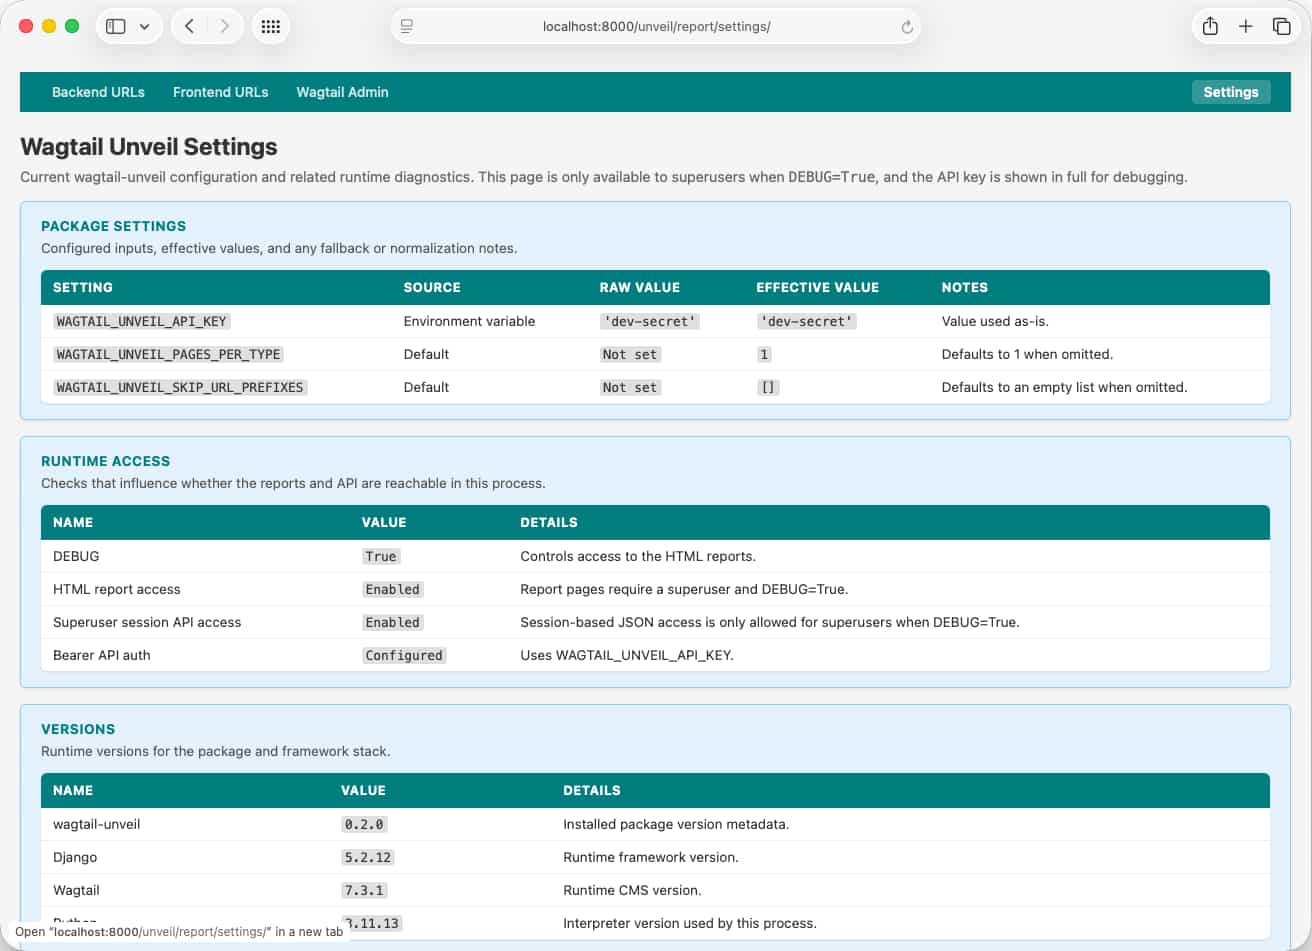Click 'Interpreter version used by this process.'
The height and width of the screenshot is (951, 1312).
tap(690, 923)
